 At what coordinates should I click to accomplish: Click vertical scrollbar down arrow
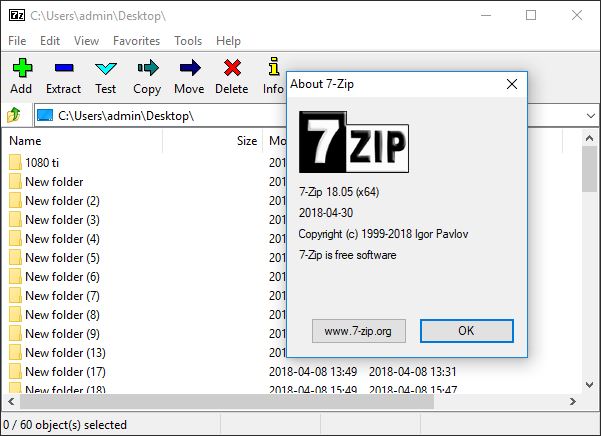(590, 384)
